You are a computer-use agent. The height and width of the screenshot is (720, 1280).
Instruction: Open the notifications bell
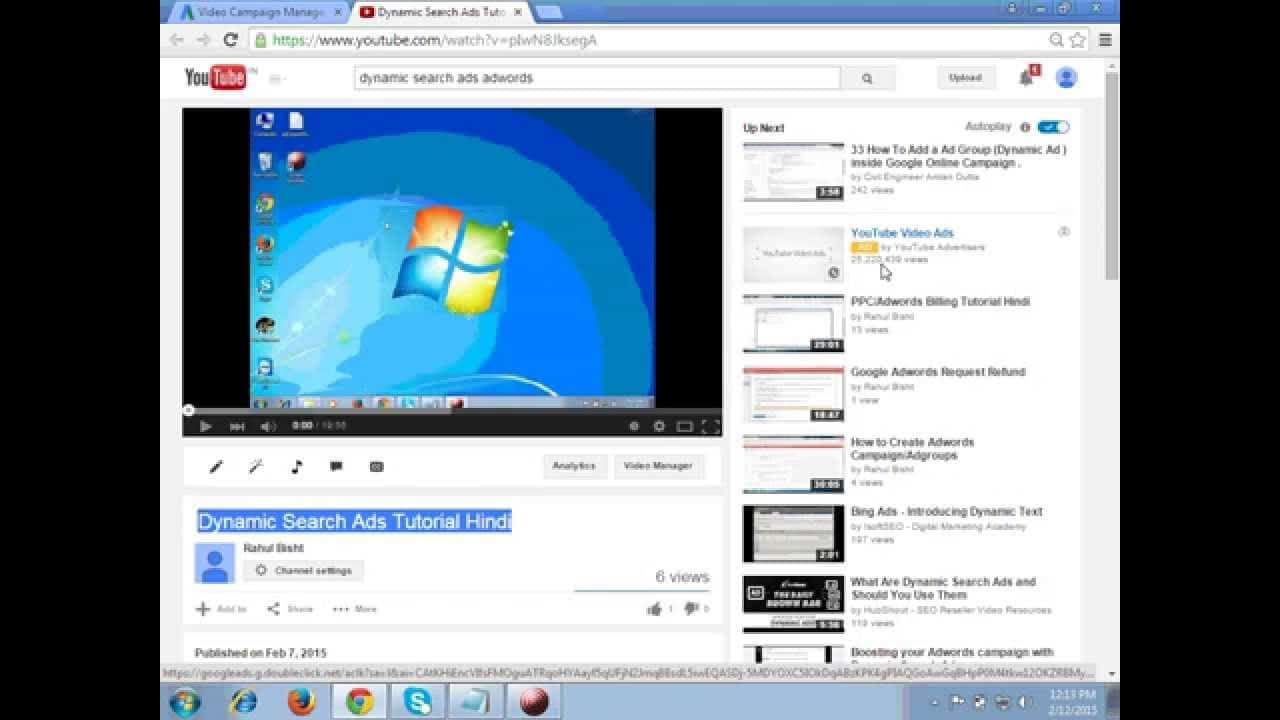click(1026, 77)
